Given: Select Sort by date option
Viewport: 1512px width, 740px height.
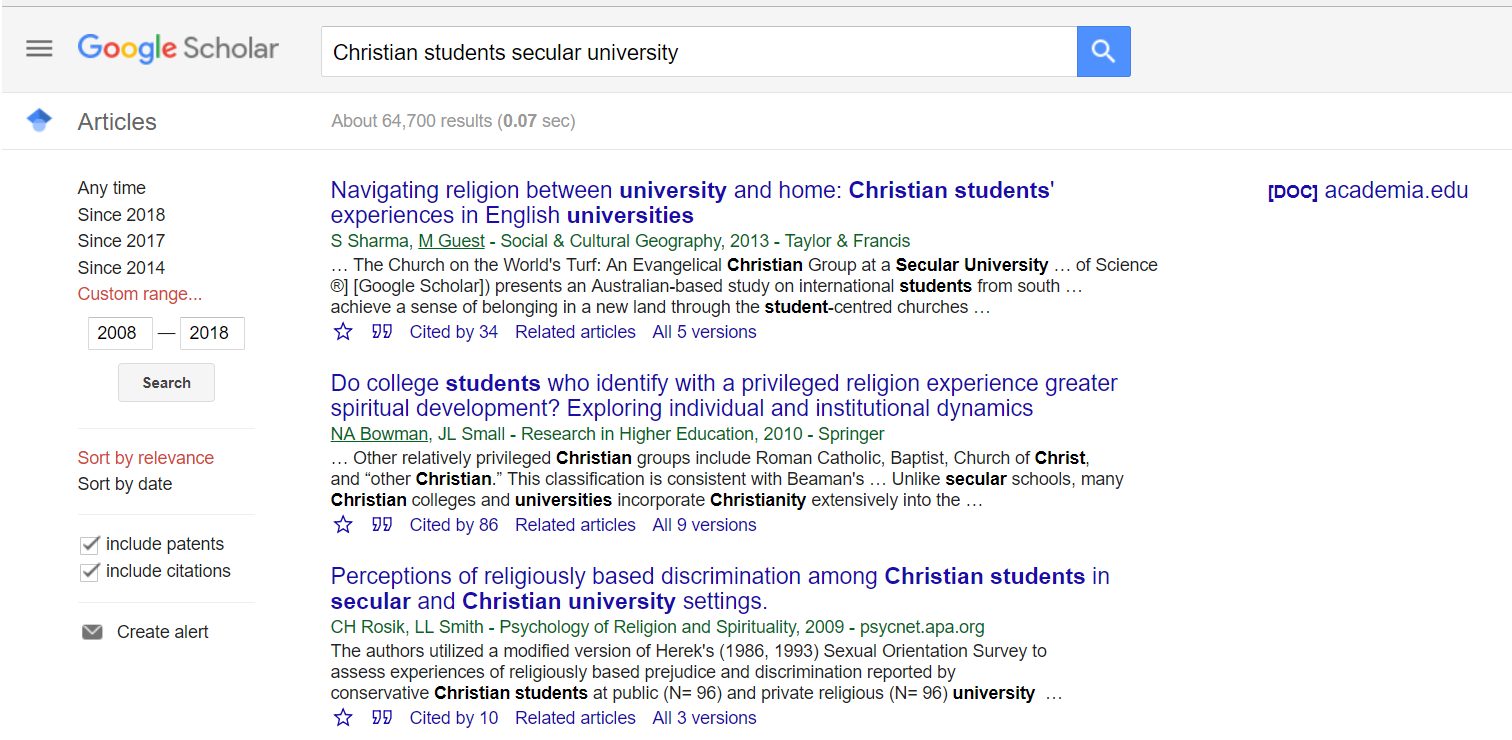Looking at the screenshot, I should tap(125, 484).
